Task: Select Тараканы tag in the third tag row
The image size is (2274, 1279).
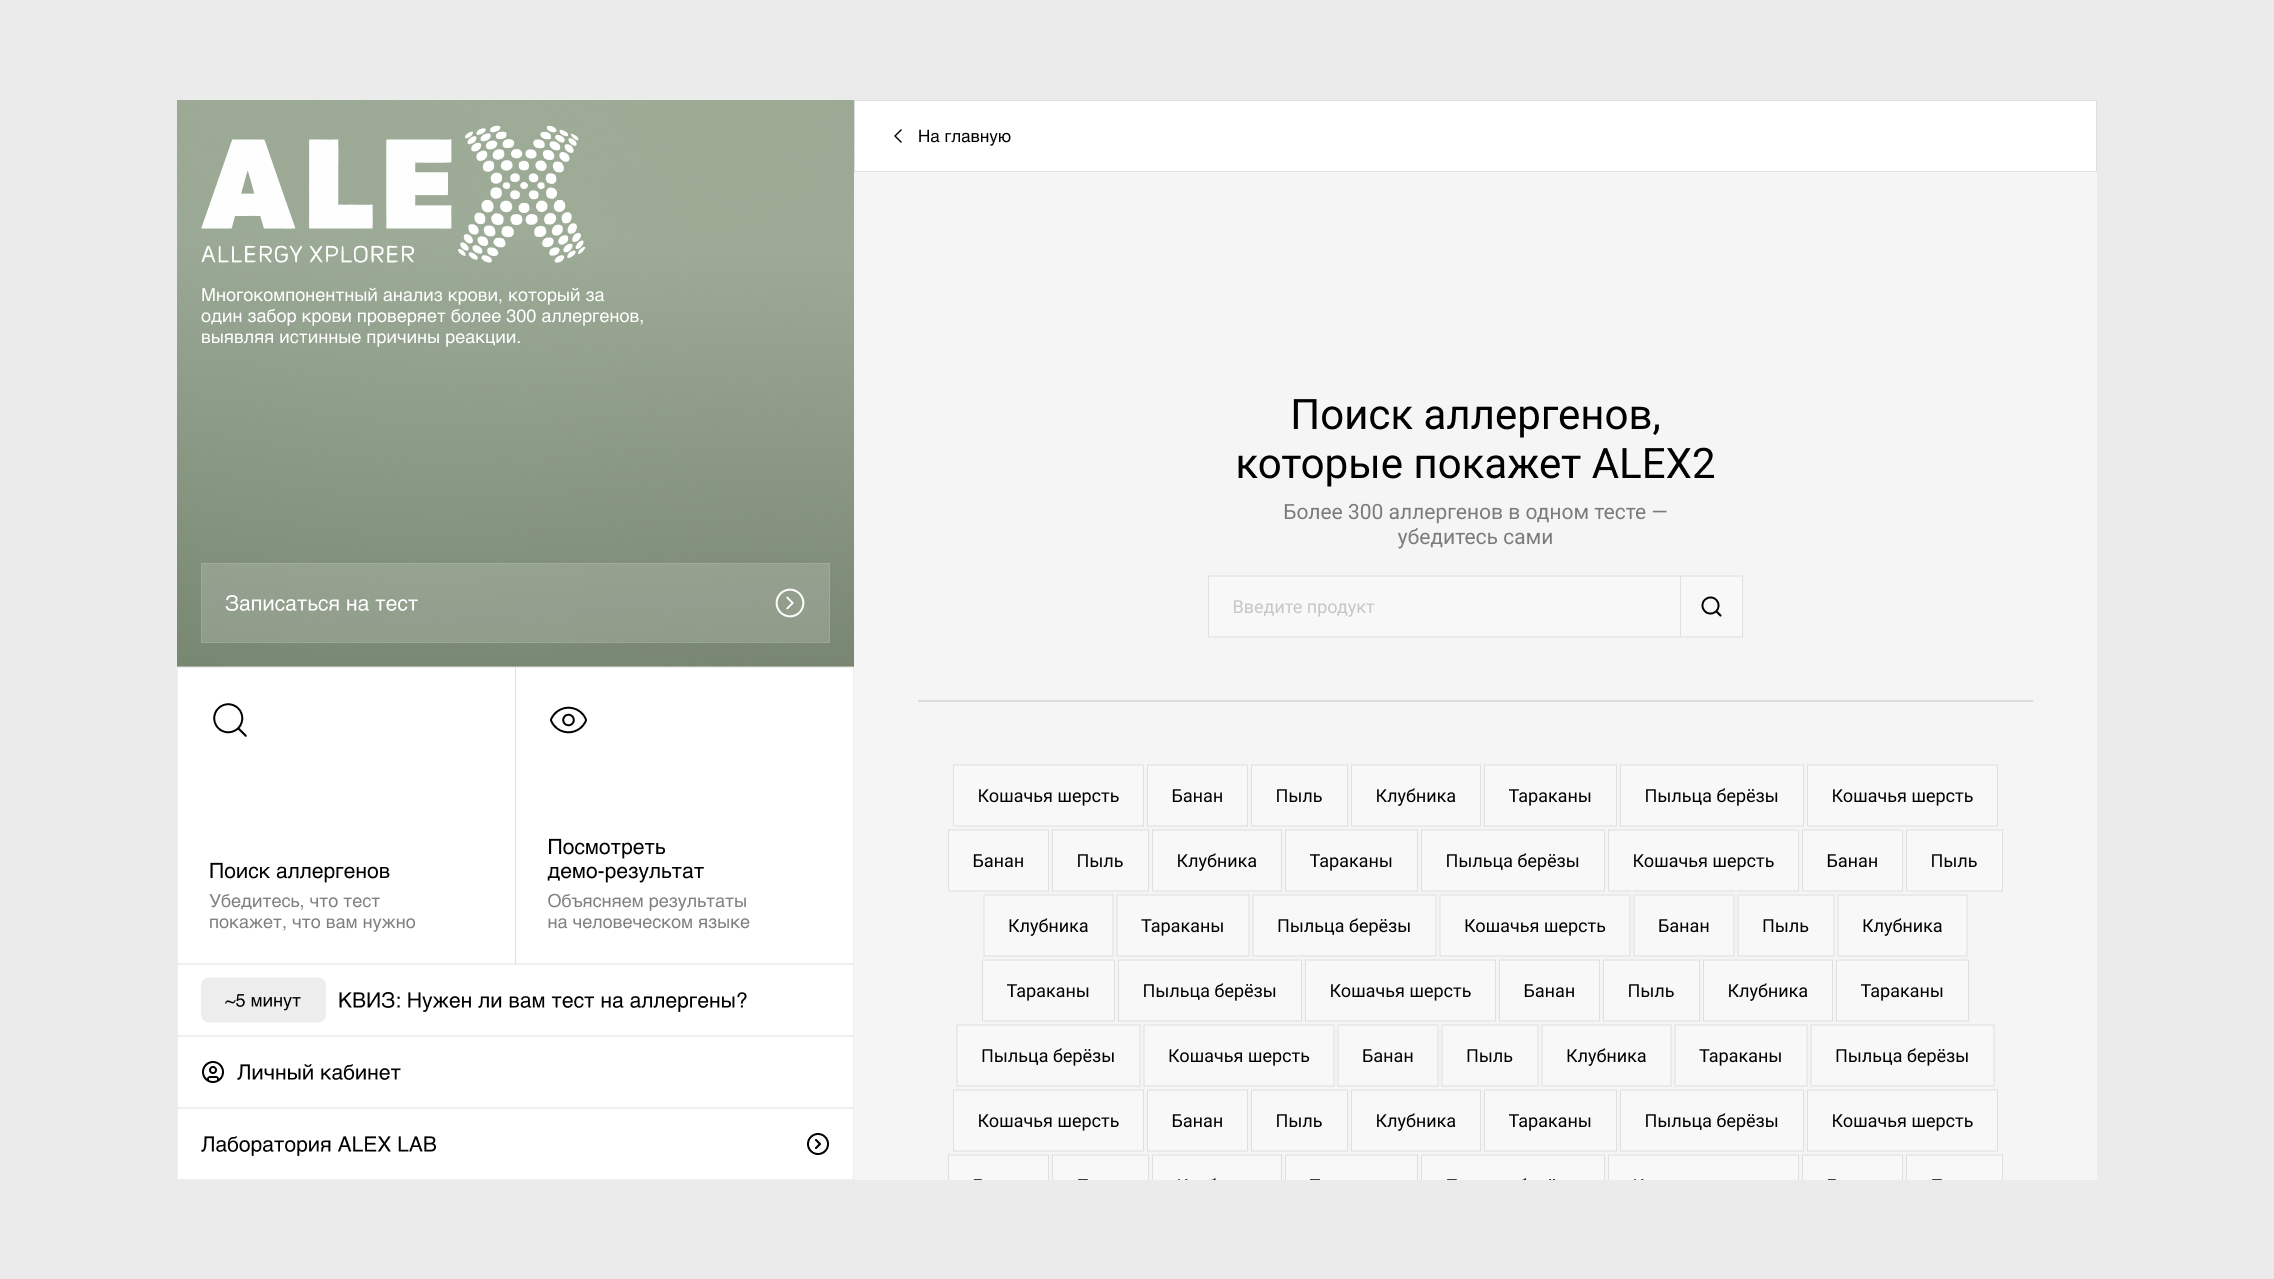Action: point(1182,926)
